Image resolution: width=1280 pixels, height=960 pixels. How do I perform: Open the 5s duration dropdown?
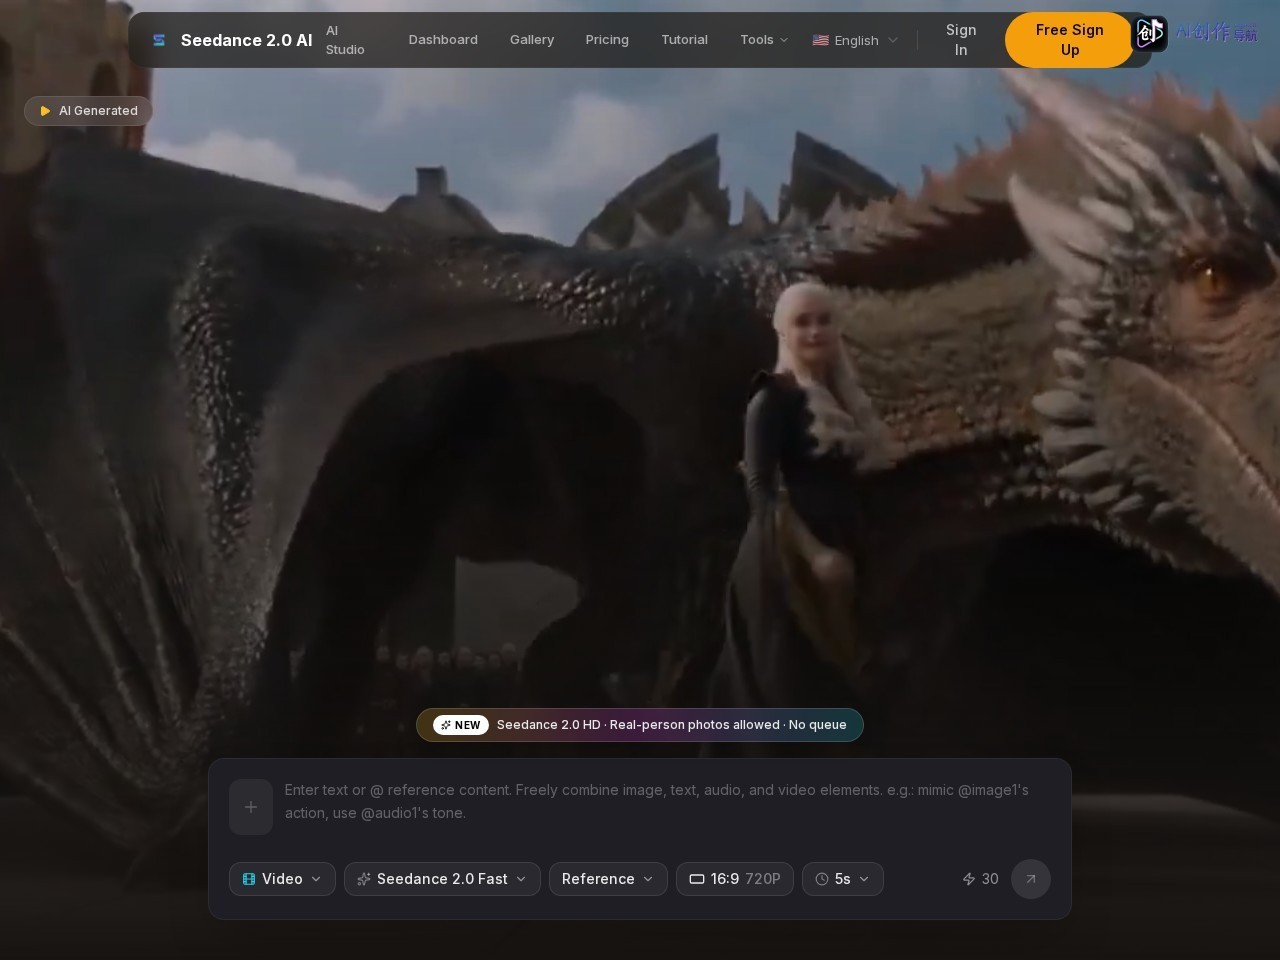coord(843,879)
